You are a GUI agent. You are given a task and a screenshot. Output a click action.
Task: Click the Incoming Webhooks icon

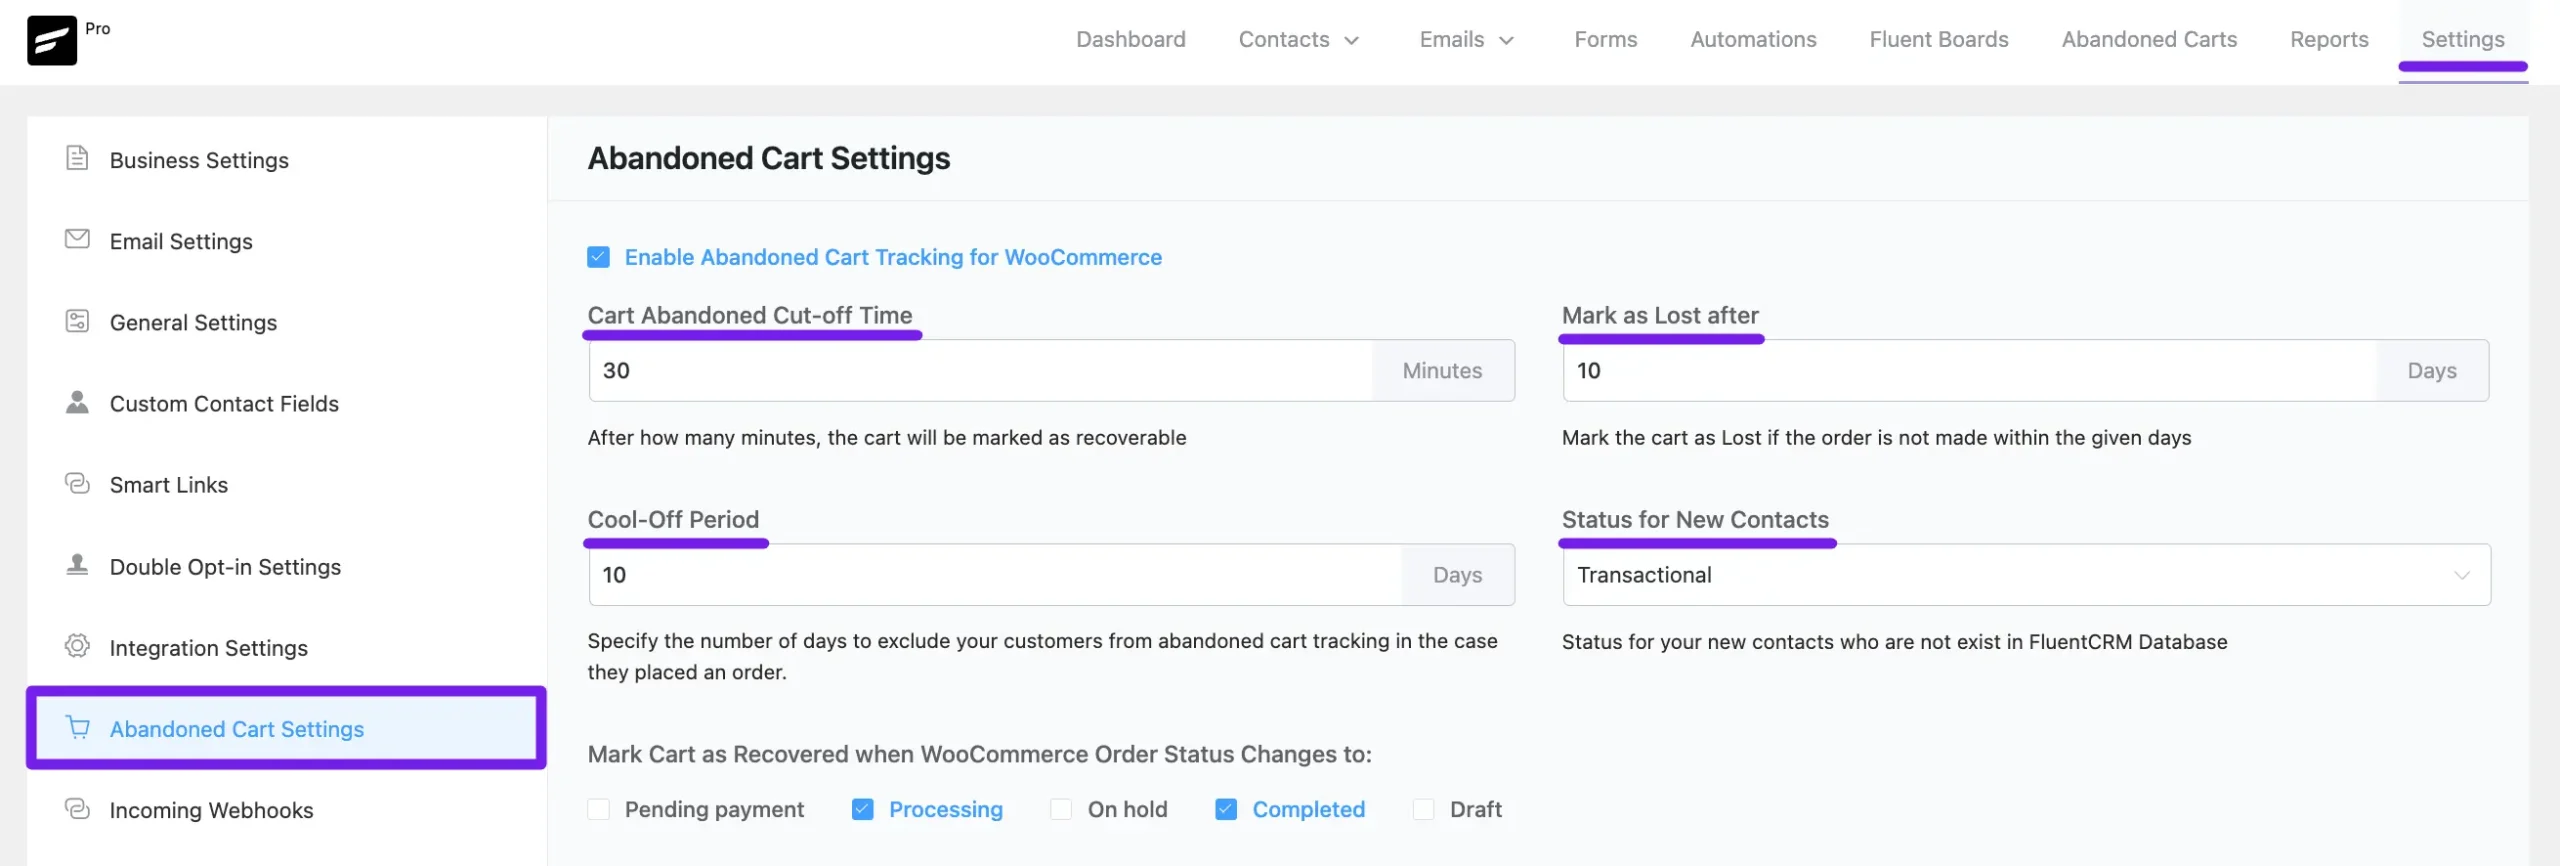[77, 808]
